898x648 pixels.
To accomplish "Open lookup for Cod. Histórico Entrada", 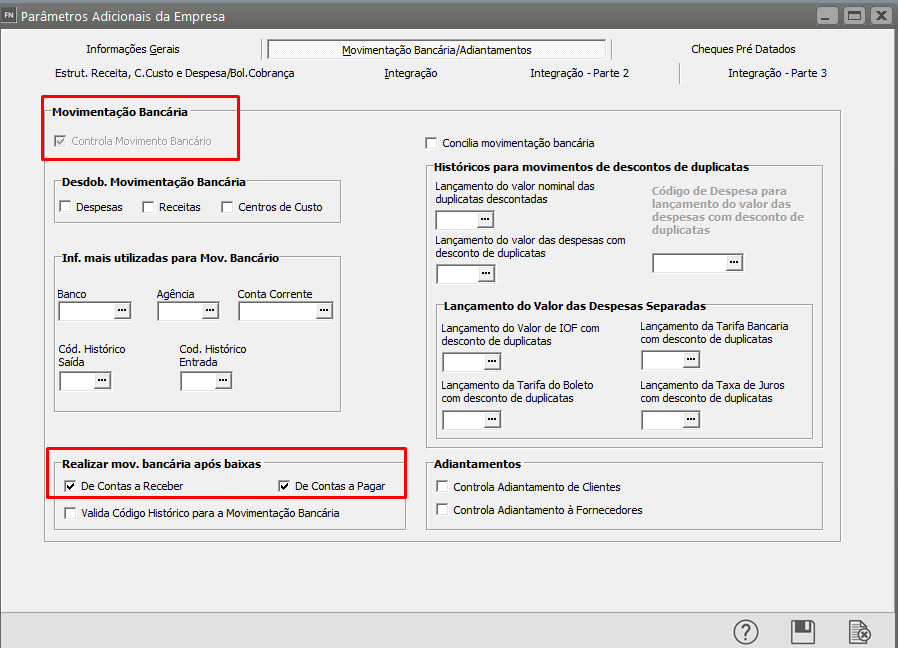I will click(x=223, y=380).
